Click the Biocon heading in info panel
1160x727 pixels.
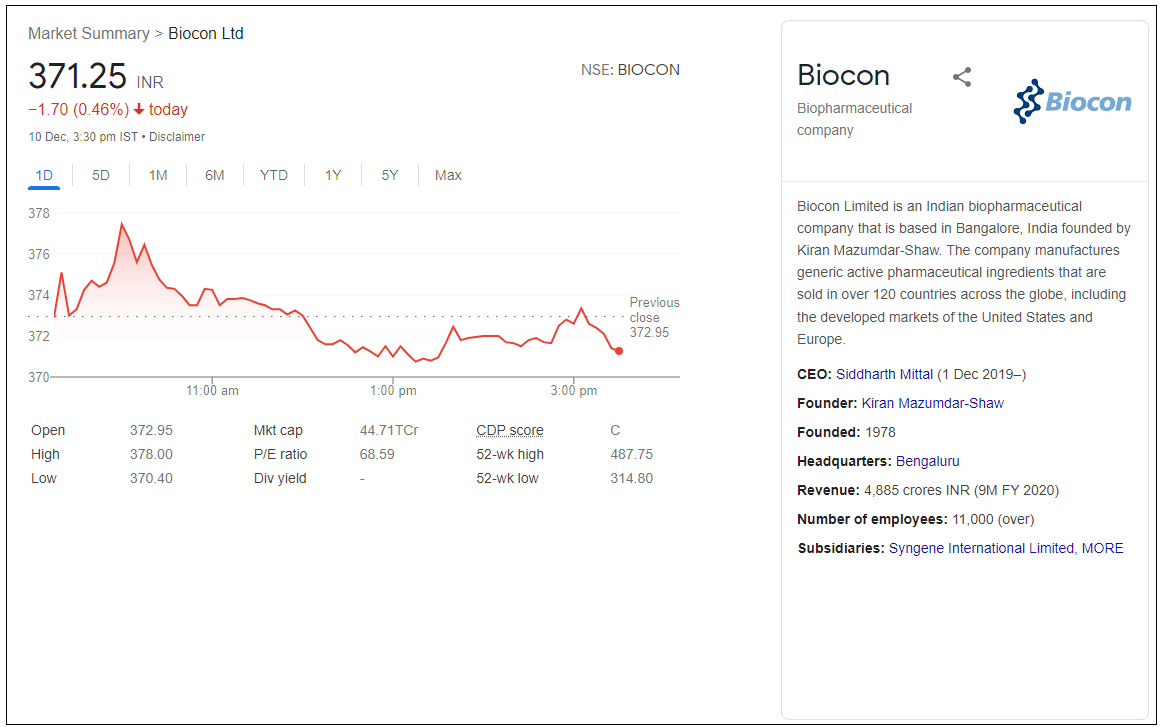[843, 75]
